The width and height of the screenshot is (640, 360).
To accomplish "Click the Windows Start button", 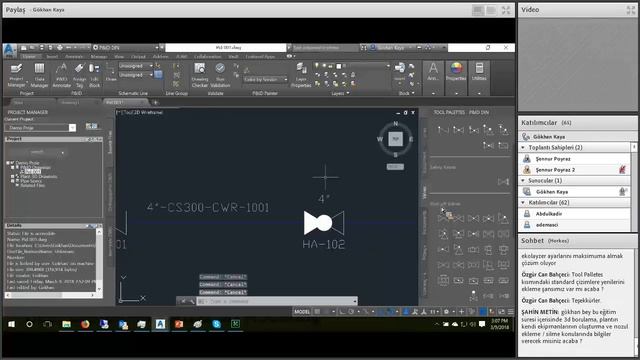I will pos(11,324).
